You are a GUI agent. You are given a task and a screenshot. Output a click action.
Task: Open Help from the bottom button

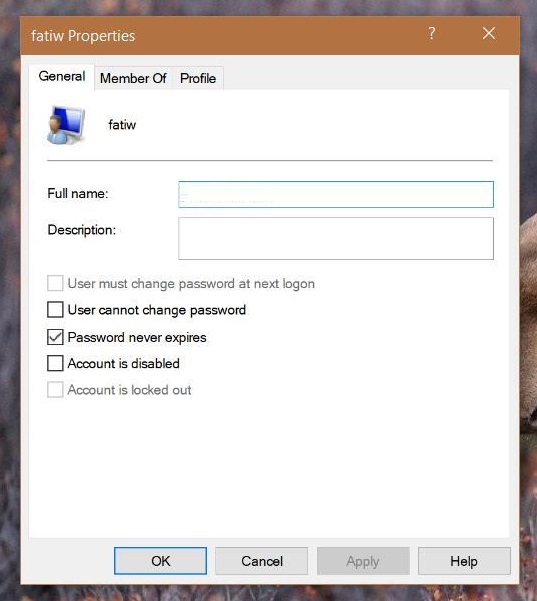[464, 561]
